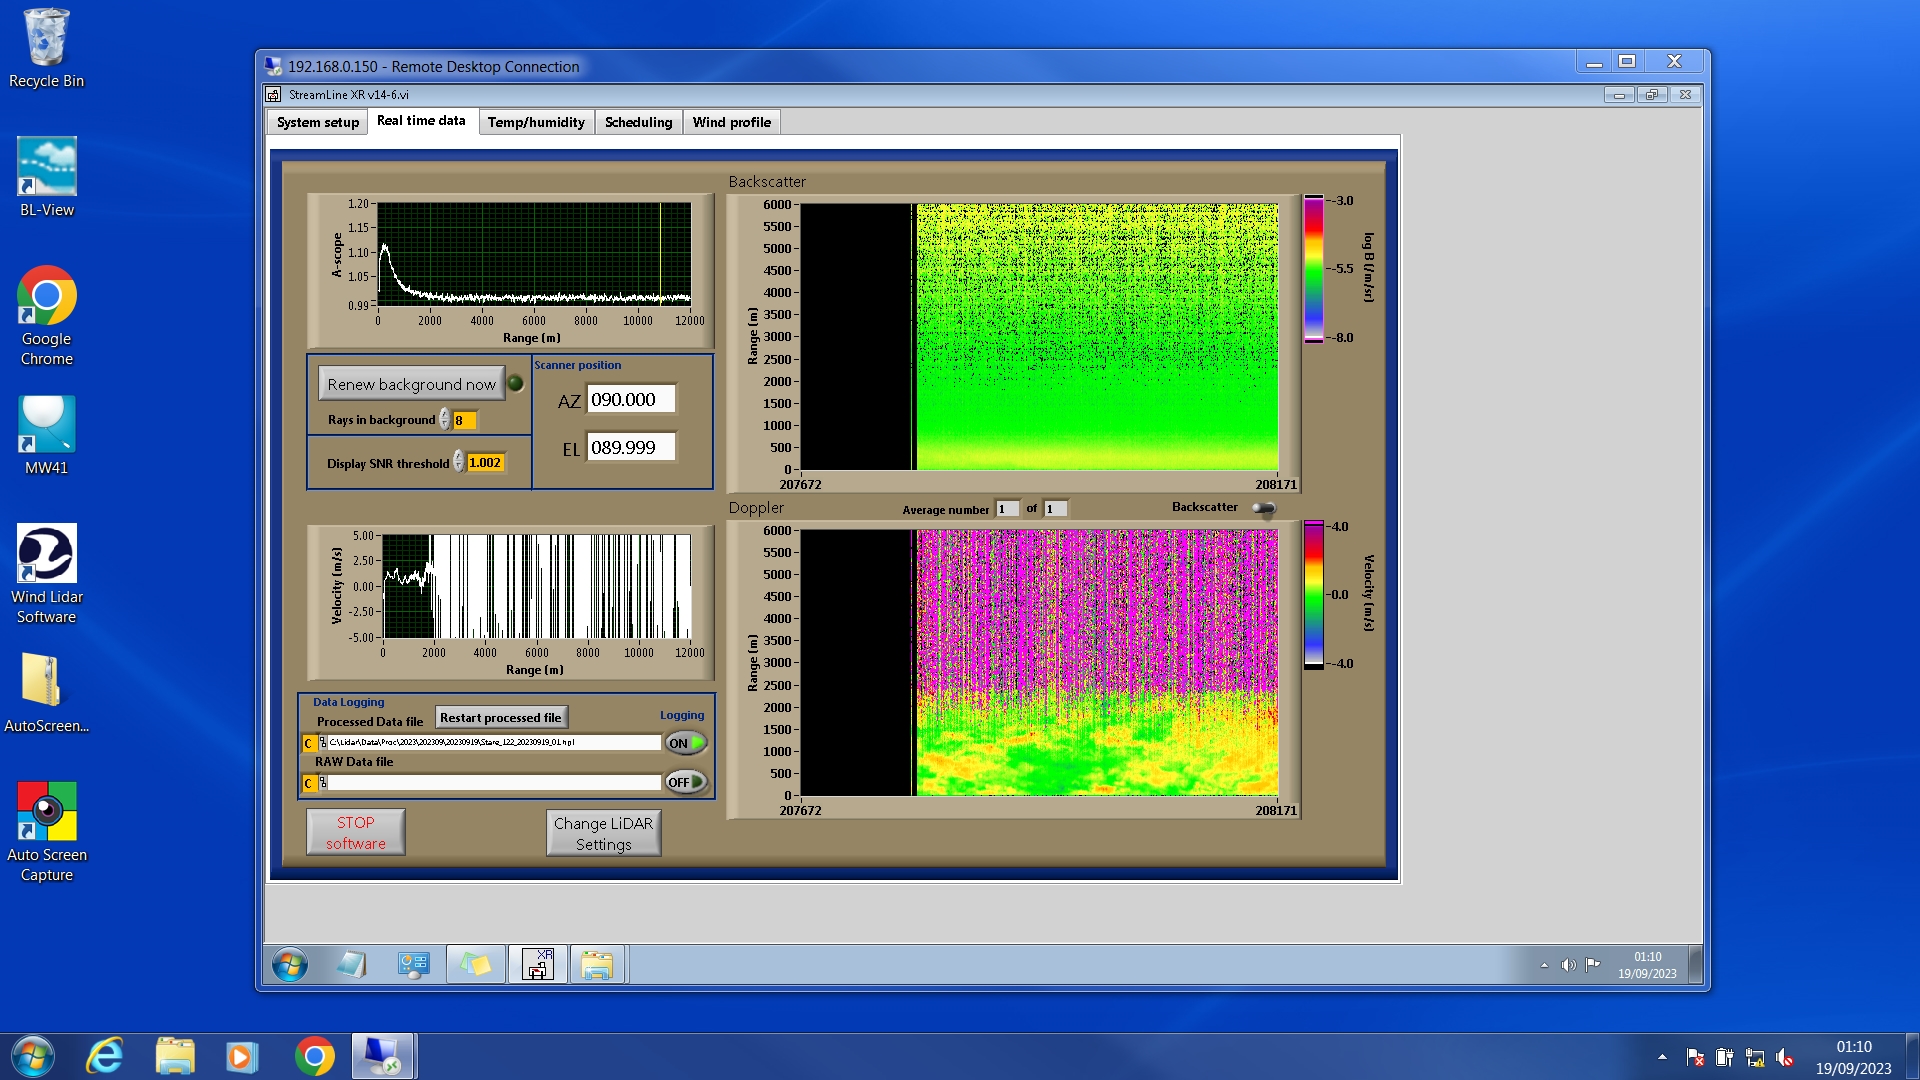Click the backscatter log B color scale
Screen dimensions: 1920x1080
tap(1313, 269)
